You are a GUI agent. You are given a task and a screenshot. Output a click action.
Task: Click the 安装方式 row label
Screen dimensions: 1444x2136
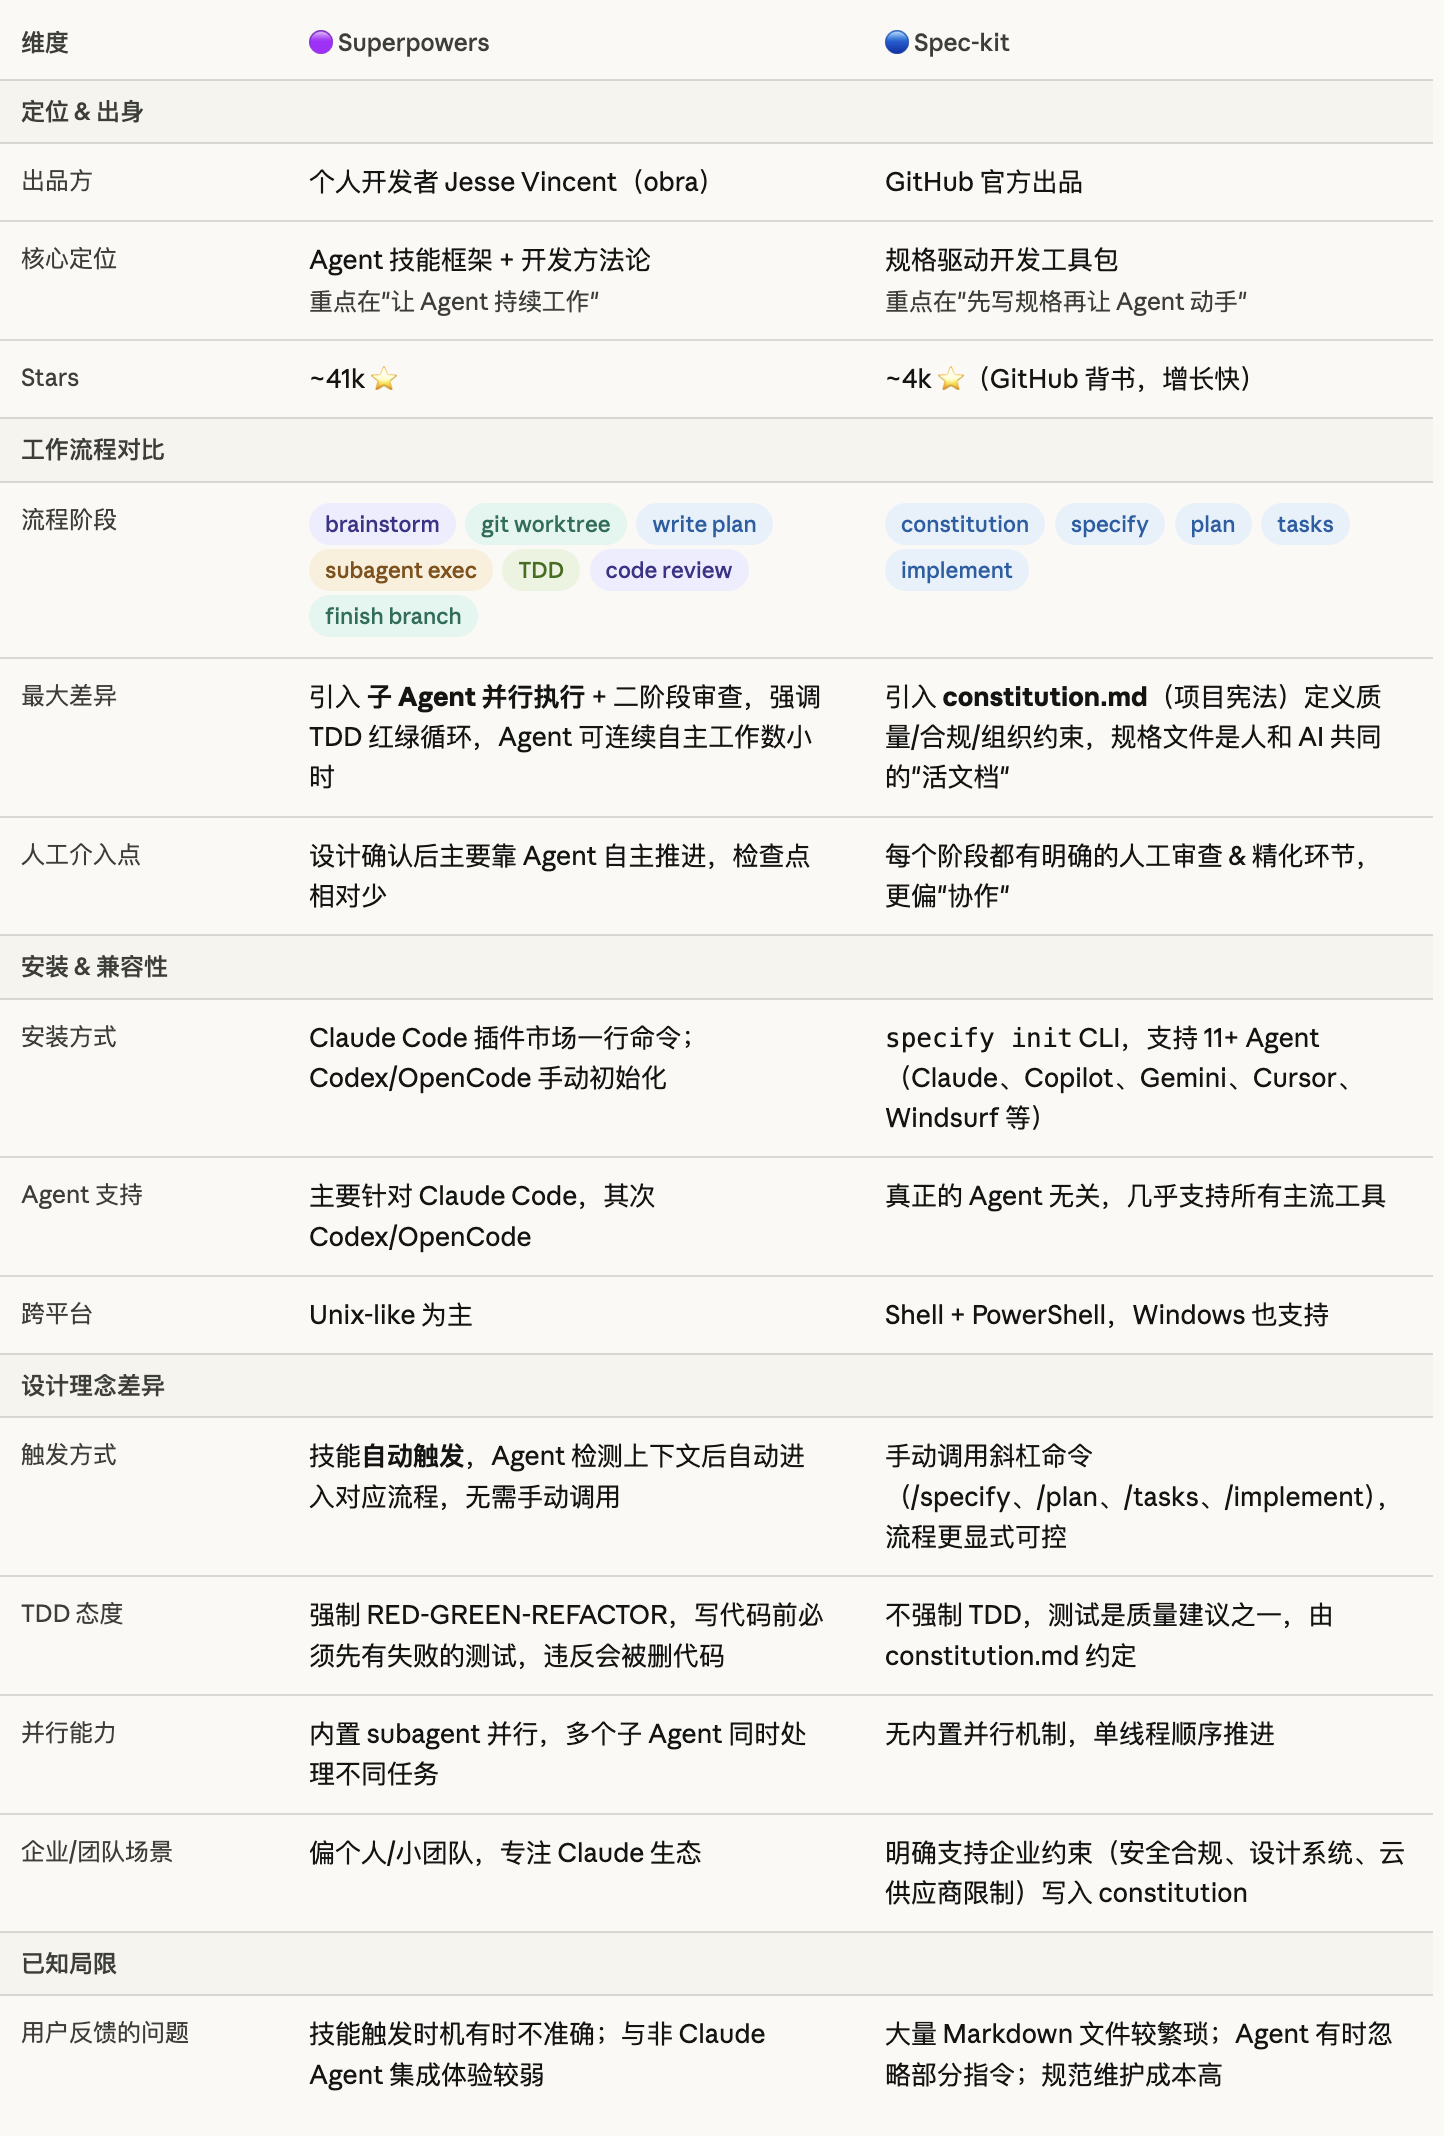pyautogui.click(x=69, y=1037)
